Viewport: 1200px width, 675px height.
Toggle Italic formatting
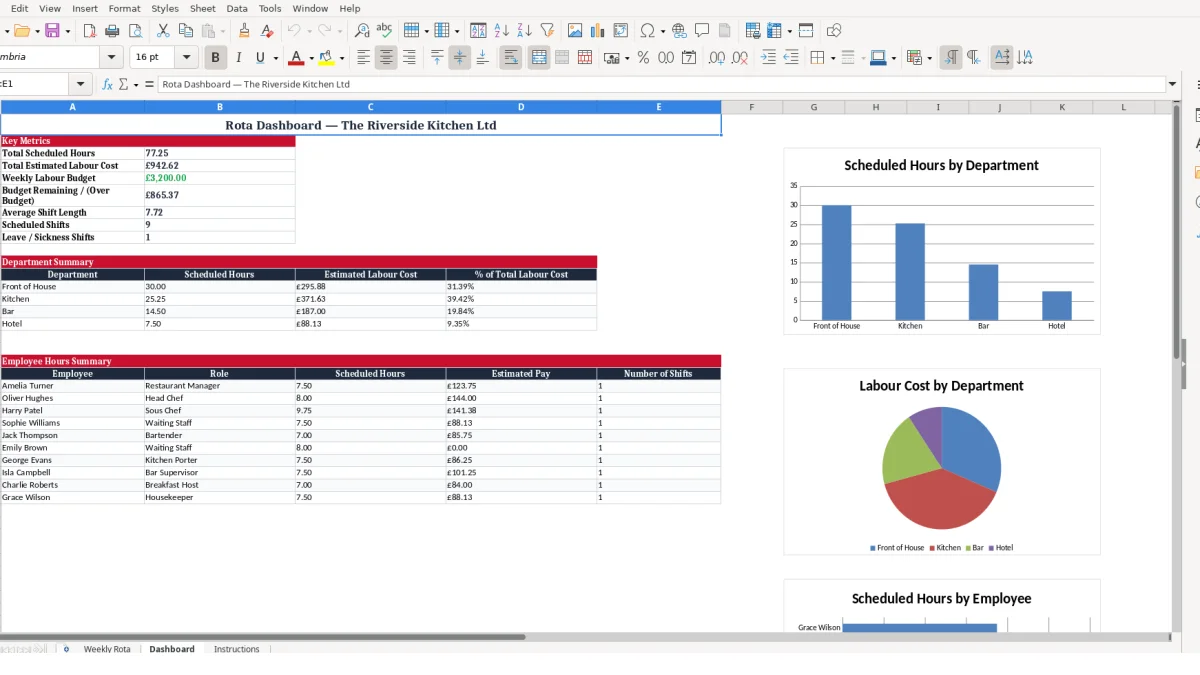(x=238, y=58)
